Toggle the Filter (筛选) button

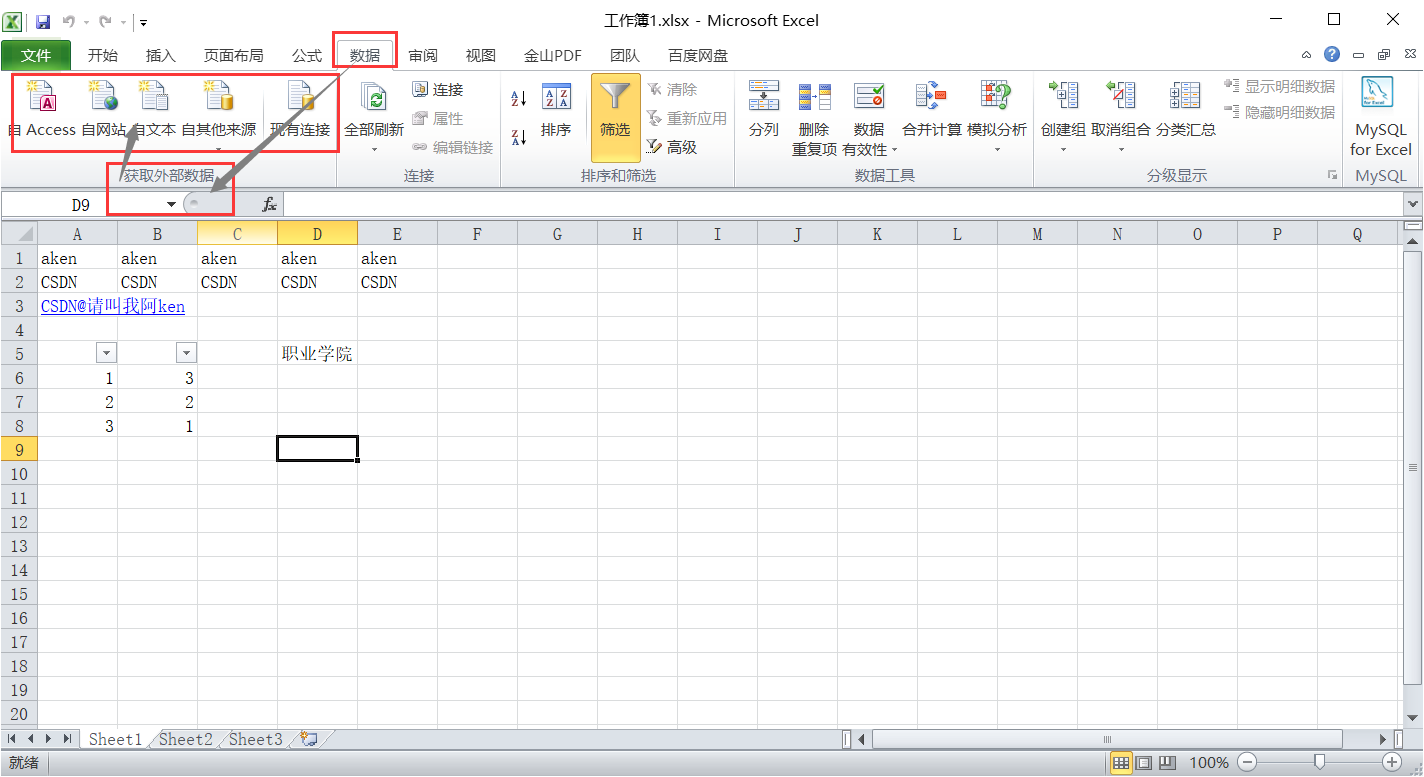pyautogui.click(x=615, y=117)
